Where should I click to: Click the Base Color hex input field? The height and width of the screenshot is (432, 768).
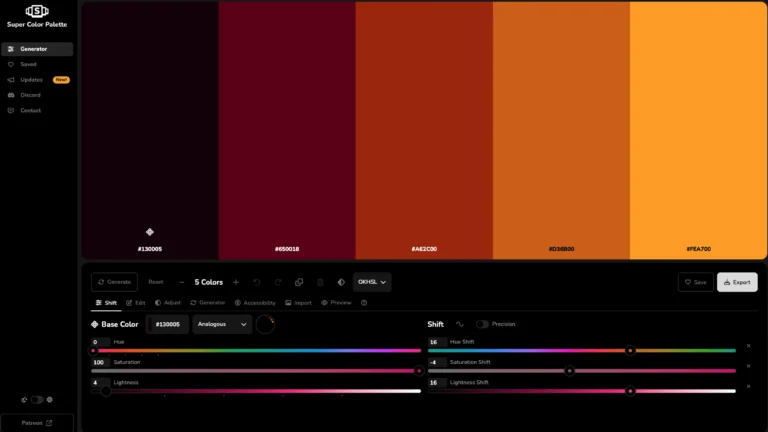pyautogui.click(x=167, y=324)
